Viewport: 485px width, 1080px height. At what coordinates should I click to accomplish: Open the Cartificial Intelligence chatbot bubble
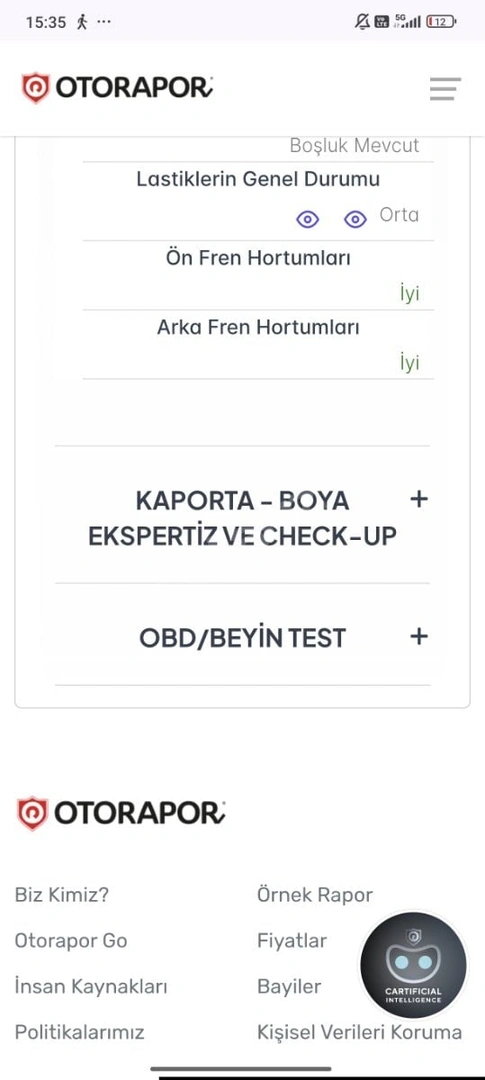[413, 965]
